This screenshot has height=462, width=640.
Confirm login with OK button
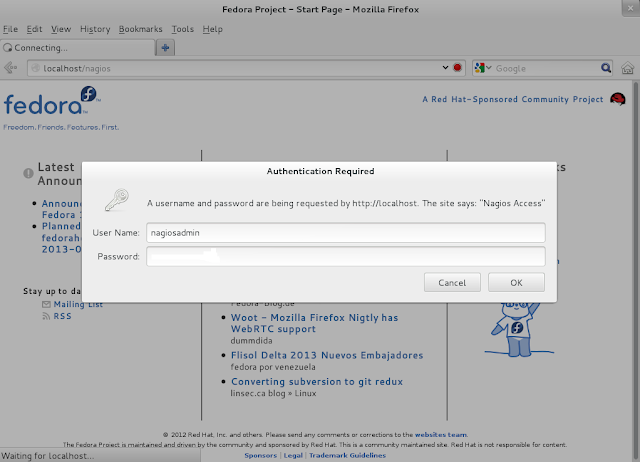516,282
